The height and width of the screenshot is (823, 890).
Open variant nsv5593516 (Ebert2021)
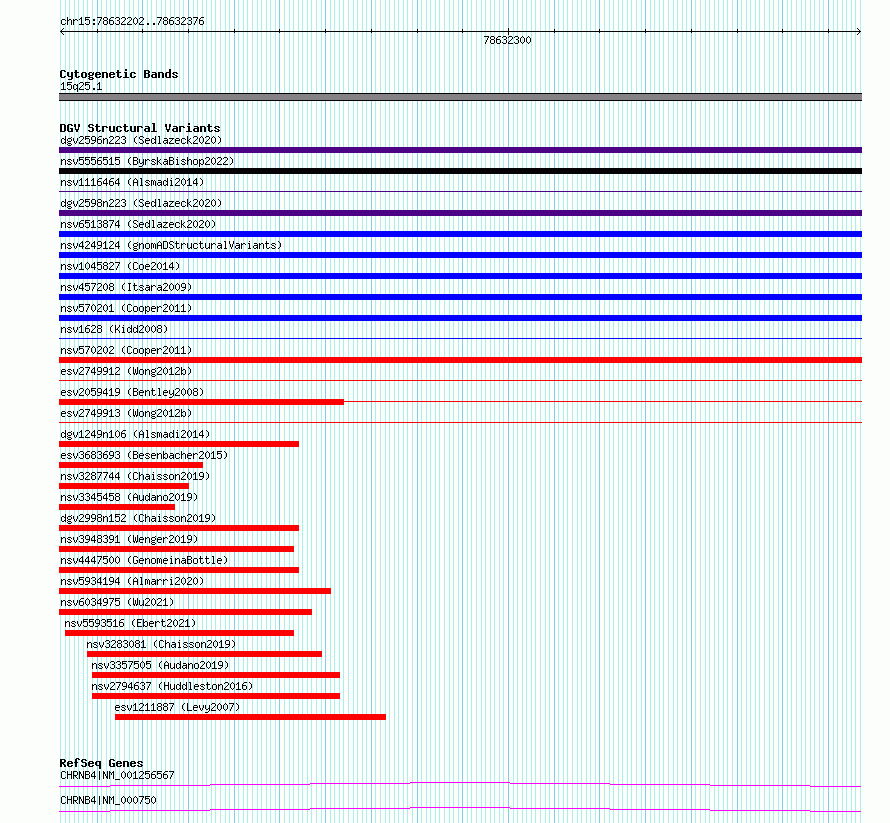[130, 623]
